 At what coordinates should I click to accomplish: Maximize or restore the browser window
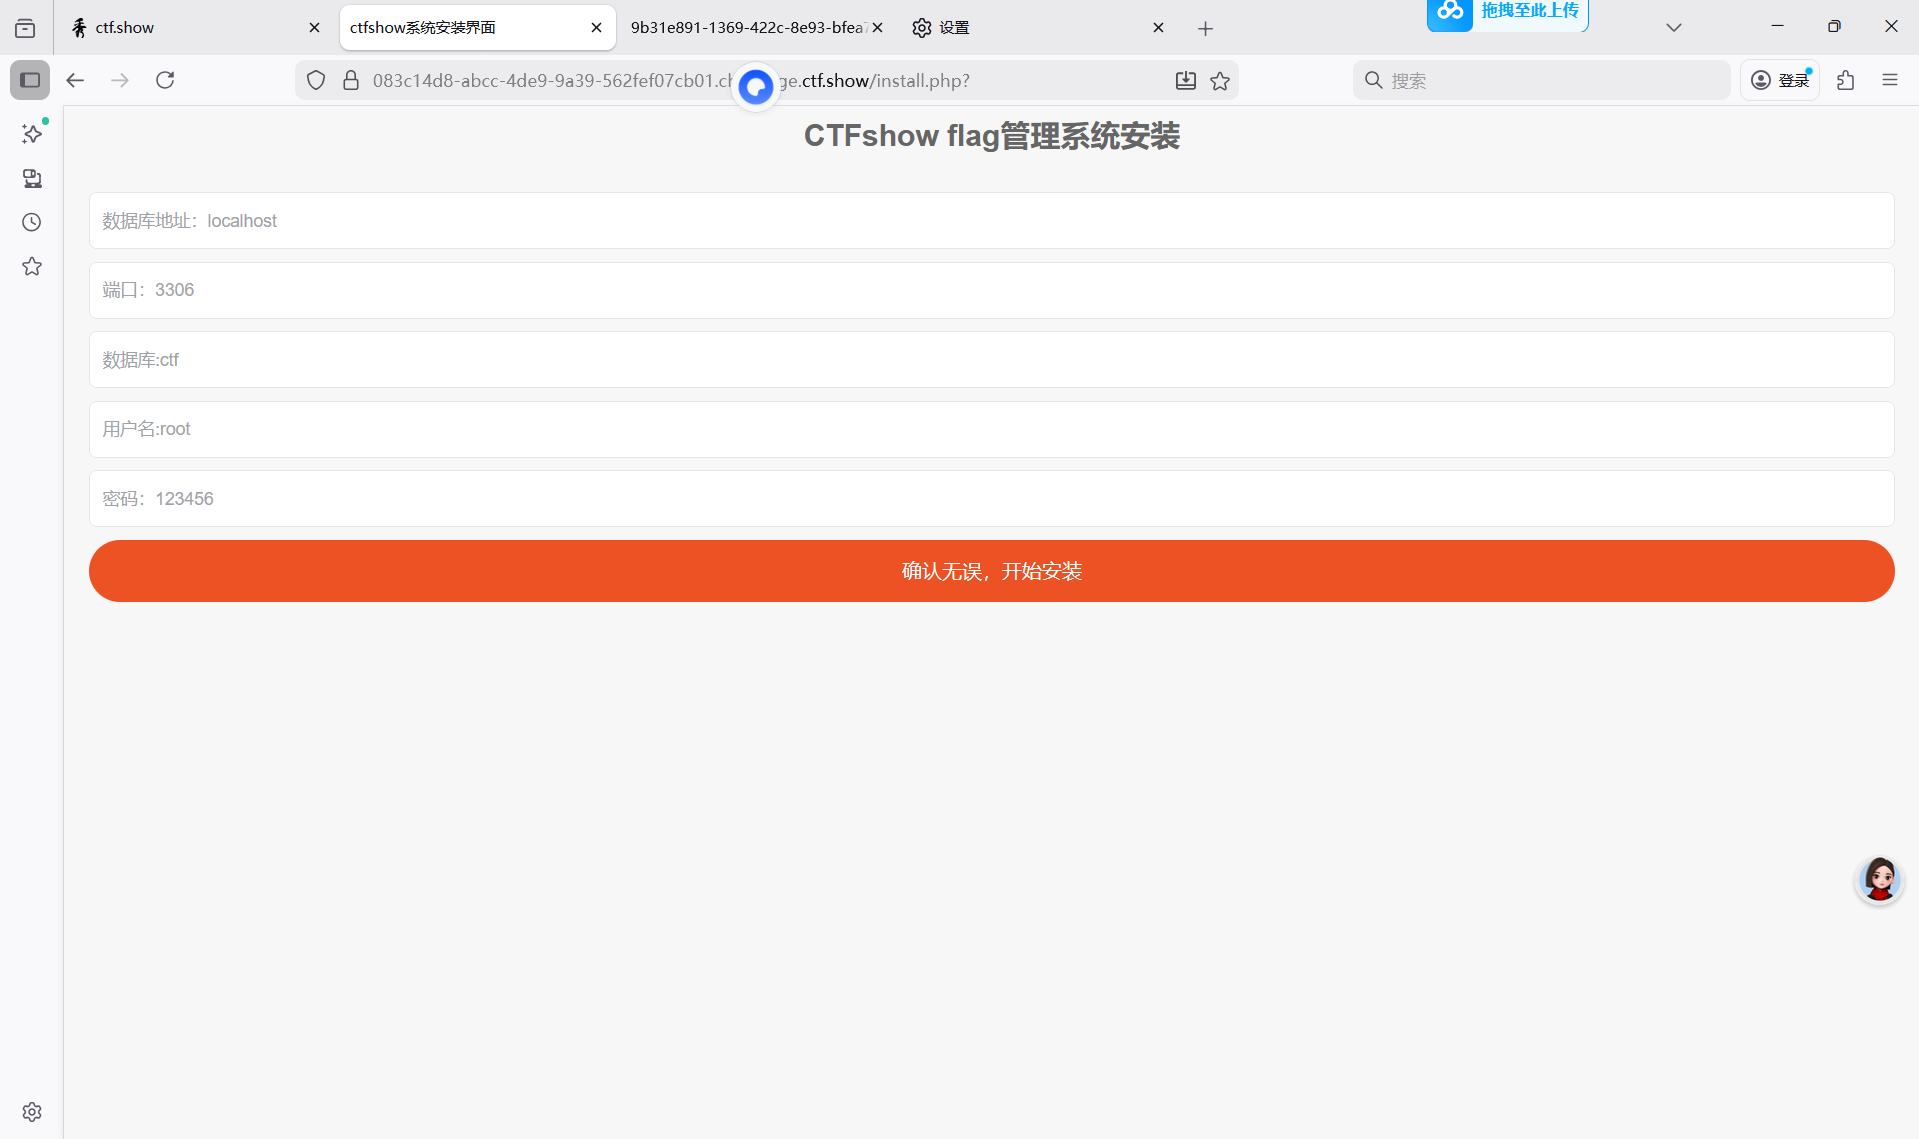1834,27
